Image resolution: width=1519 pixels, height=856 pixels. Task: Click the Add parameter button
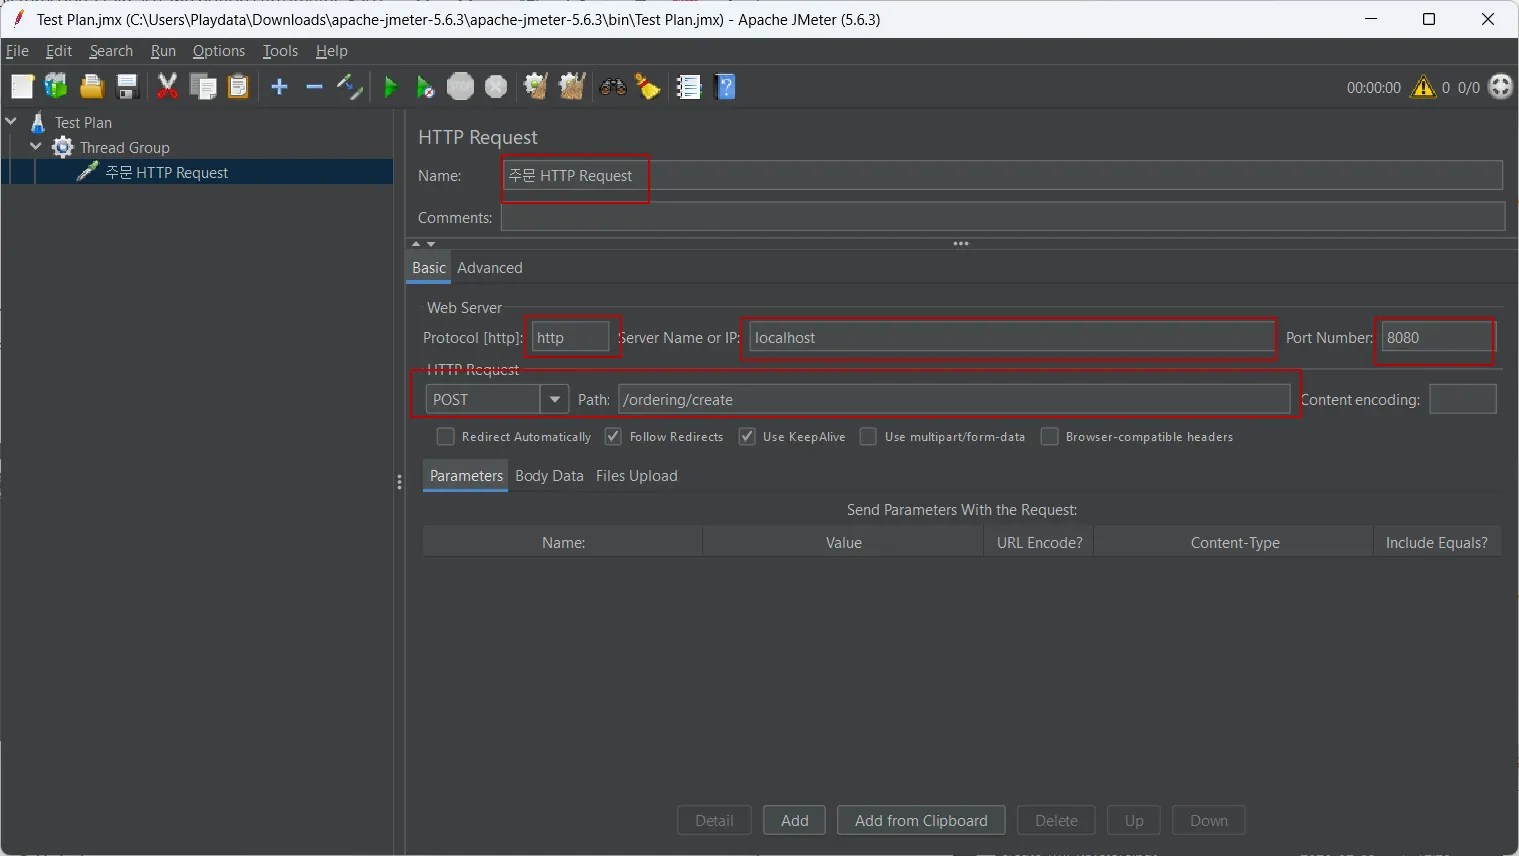795,821
